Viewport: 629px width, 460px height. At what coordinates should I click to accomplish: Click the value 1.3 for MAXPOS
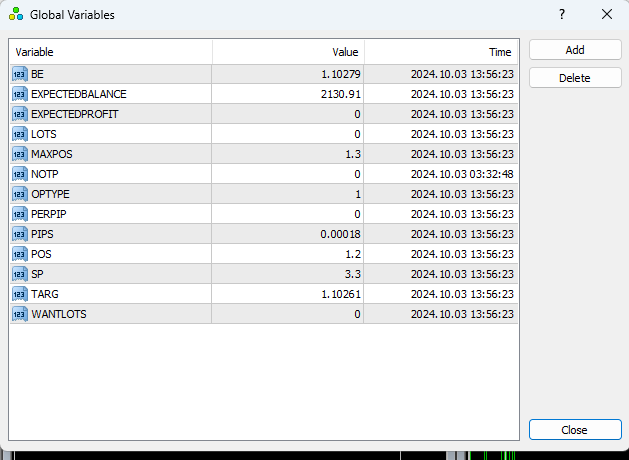click(353, 154)
